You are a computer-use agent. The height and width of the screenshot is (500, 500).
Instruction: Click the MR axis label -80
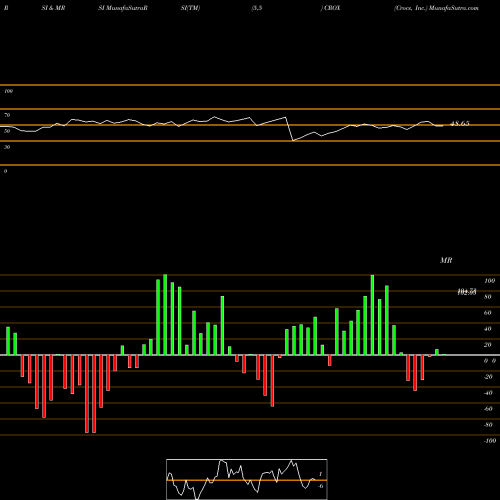[488, 425]
